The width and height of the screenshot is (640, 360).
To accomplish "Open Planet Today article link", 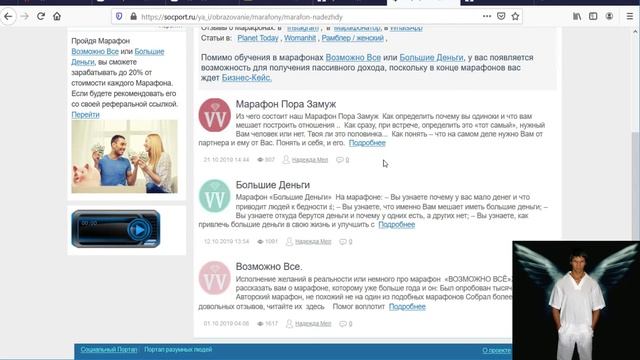I will [x=258, y=38].
